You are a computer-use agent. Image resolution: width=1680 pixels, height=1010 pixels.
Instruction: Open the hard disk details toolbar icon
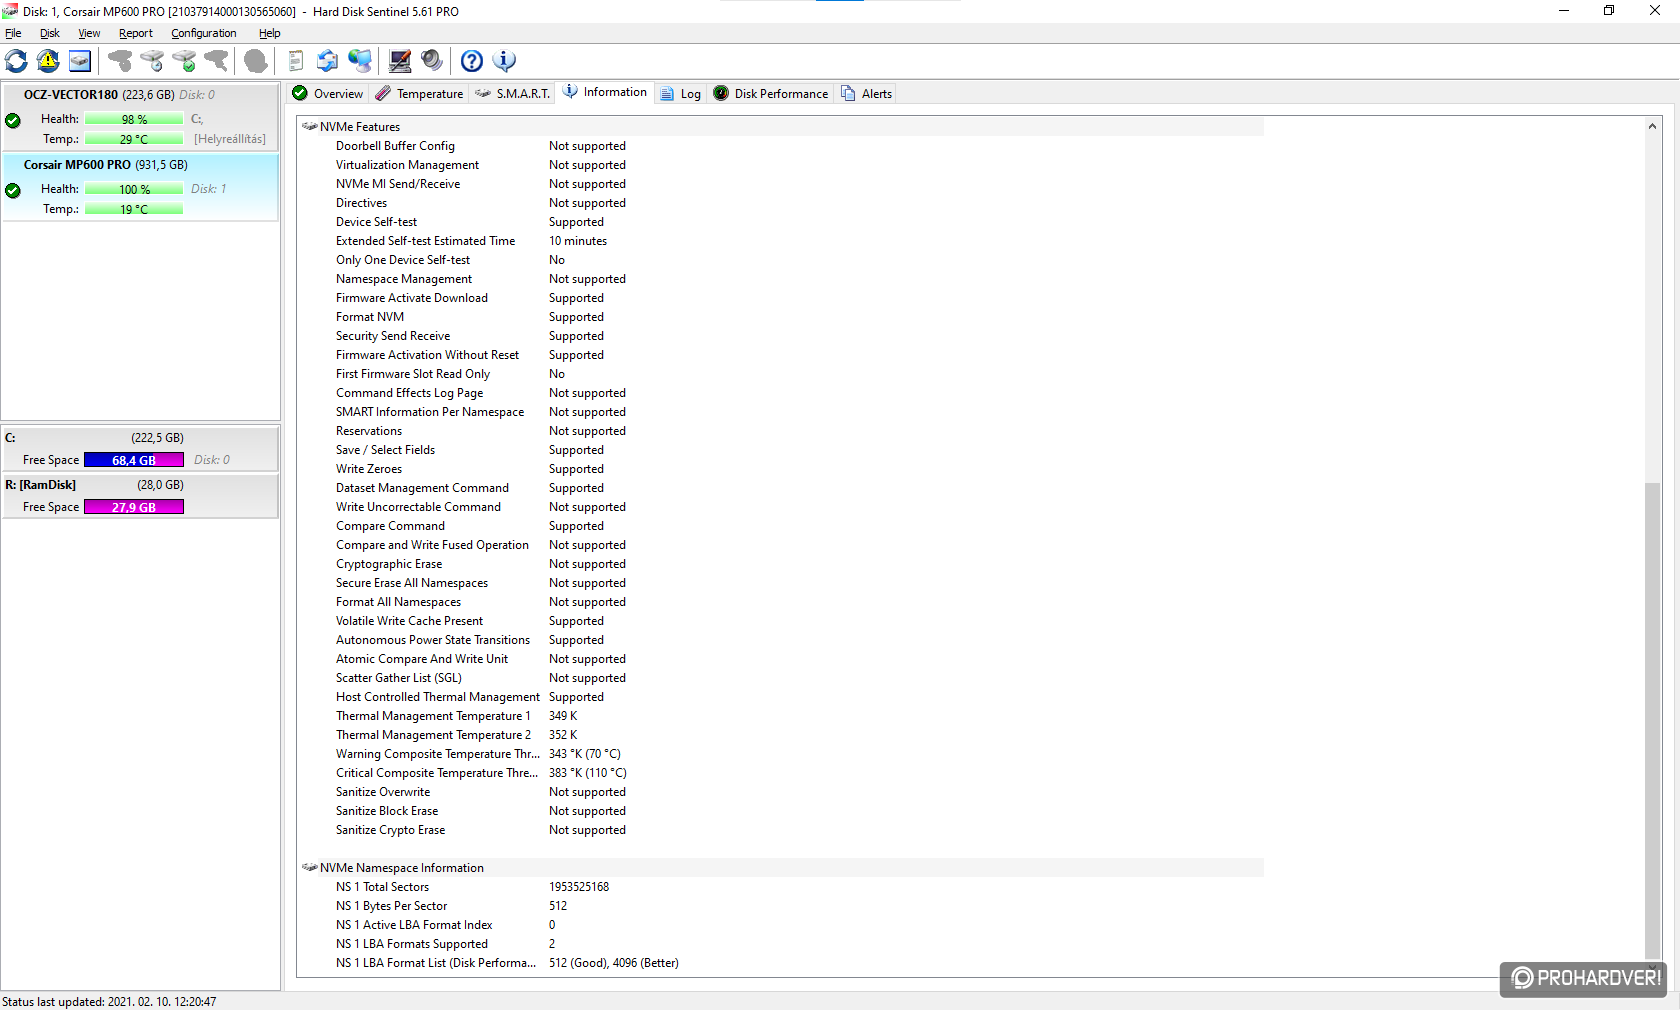(80, 61)
